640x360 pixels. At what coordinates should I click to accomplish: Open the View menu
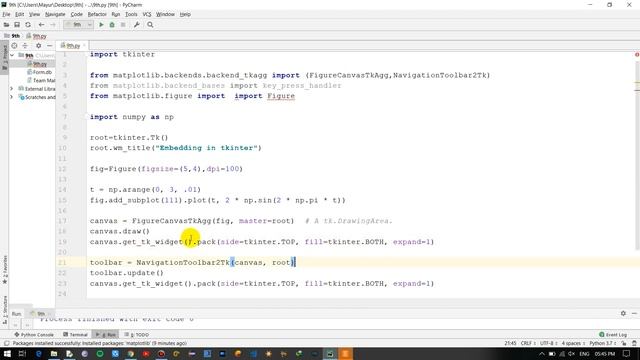pyautogui.click(x=34, y=14)
